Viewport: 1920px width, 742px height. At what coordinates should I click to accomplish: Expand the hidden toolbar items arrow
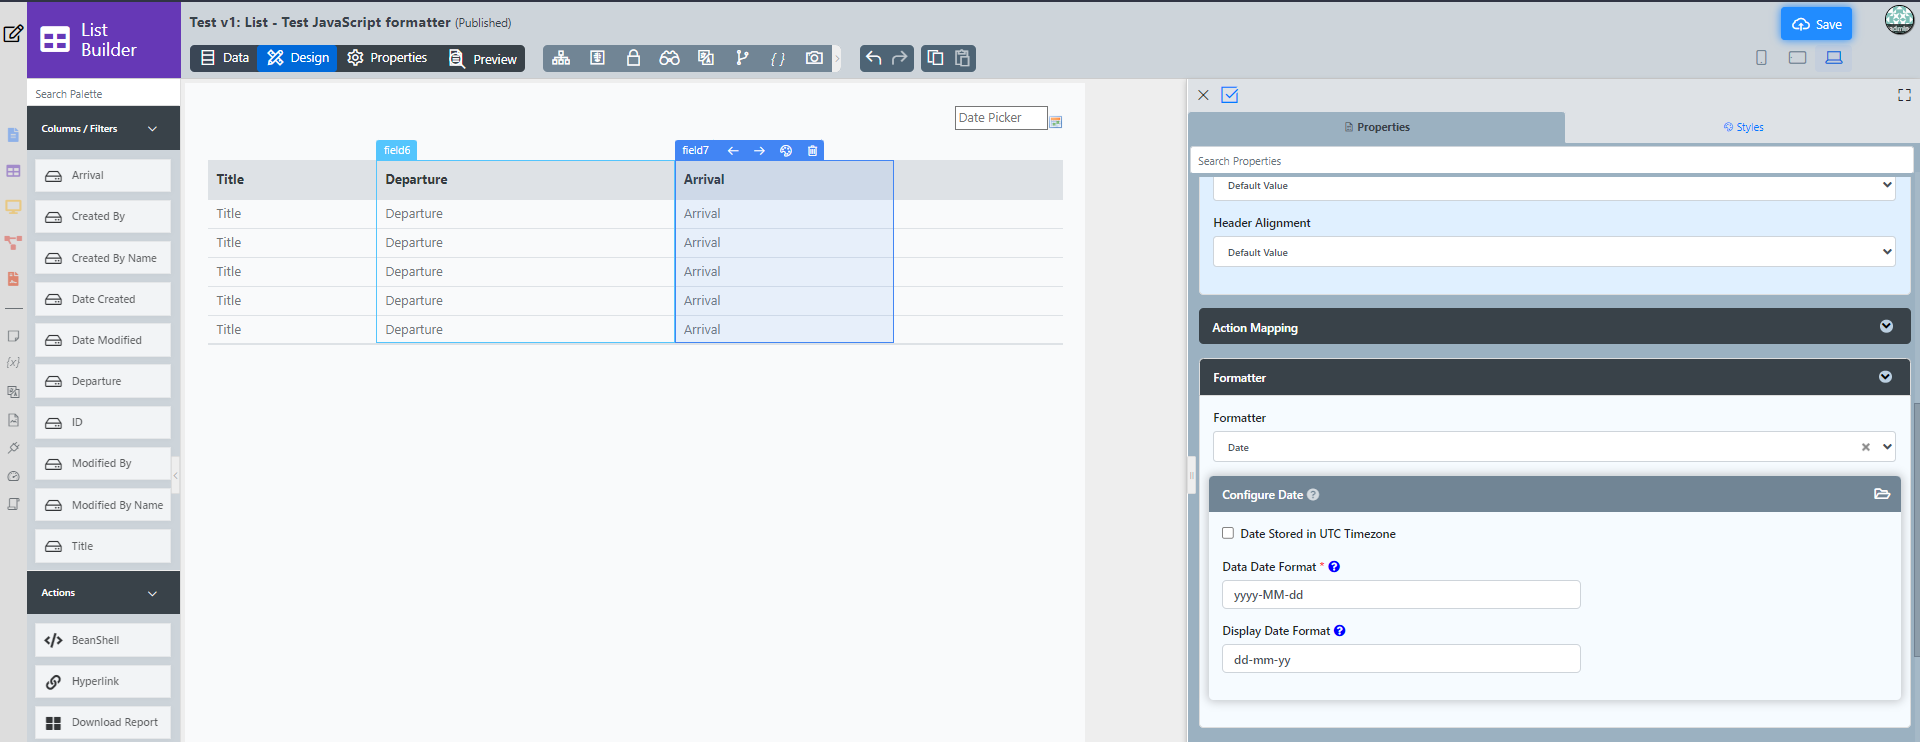click(837, 58)
